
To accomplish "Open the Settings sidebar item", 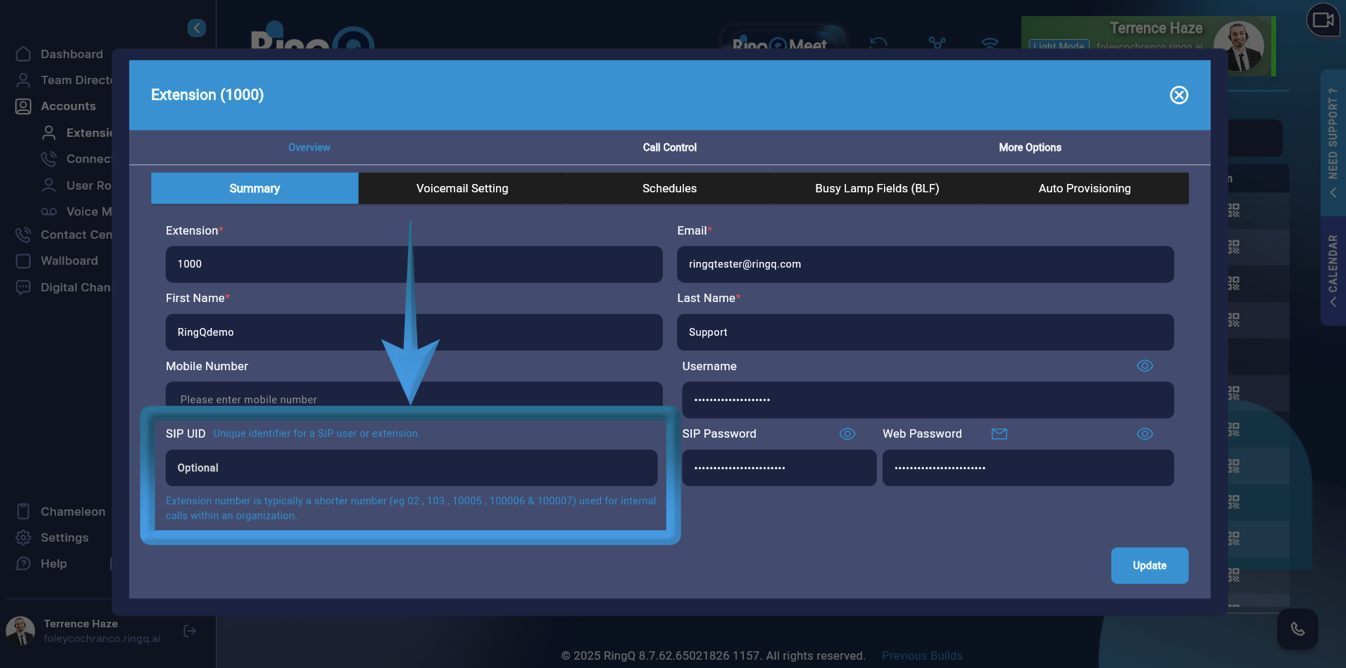I will (x=58, y=537).
